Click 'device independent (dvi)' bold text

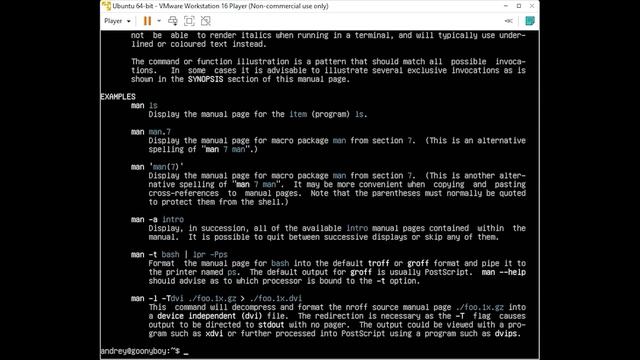click(x=210, y=316)
